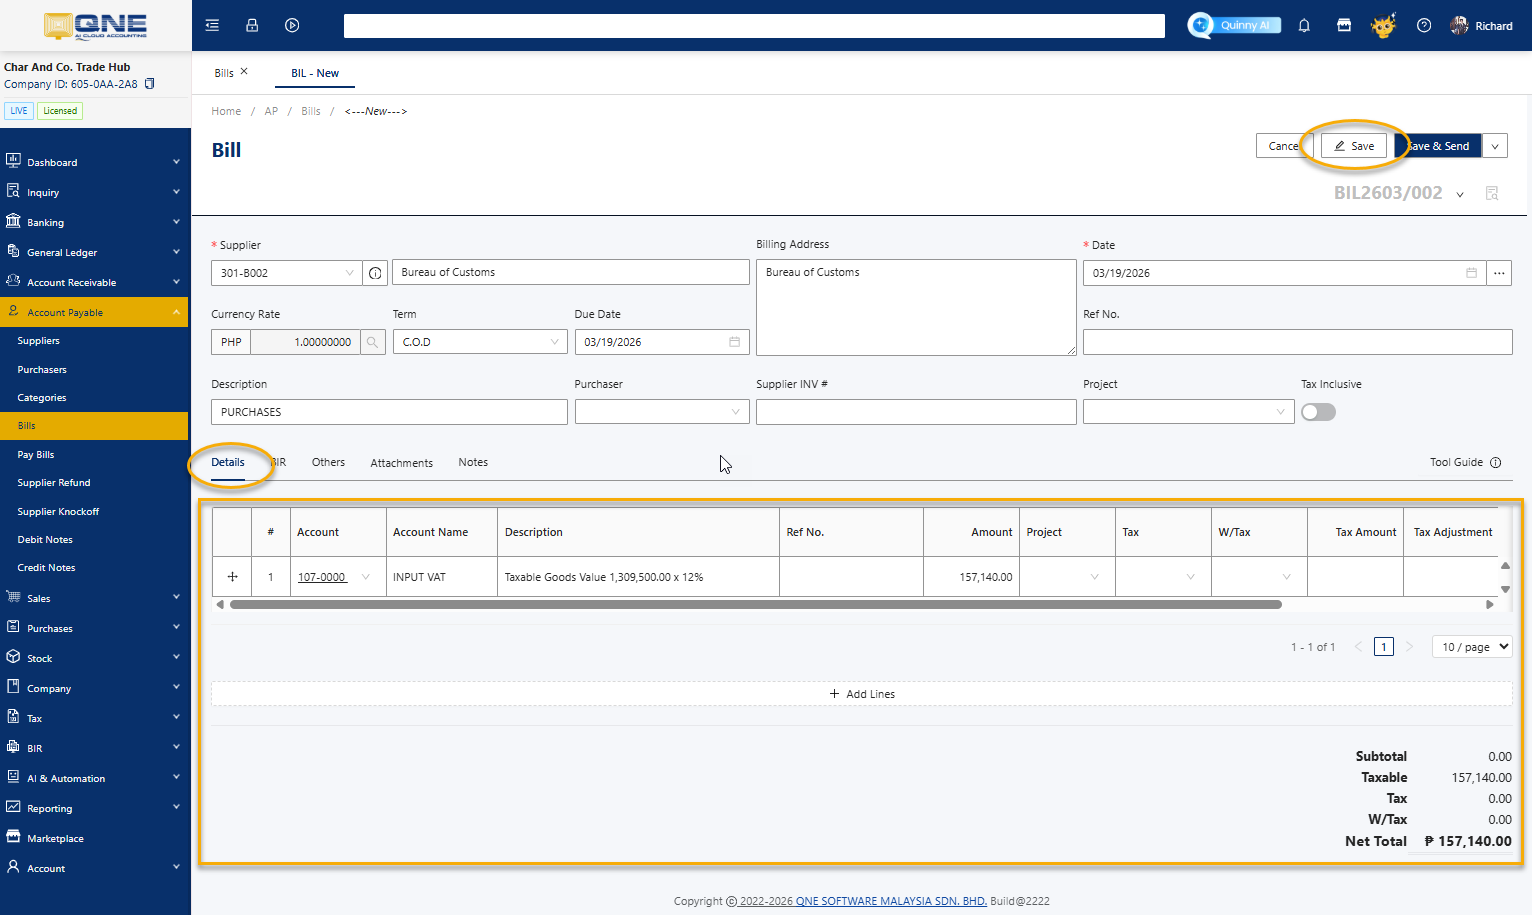Open Supplier 301-B002 dropdown
Image resolution: width=1532 pixels, height=915 pixels.
(x=286, y=273)
